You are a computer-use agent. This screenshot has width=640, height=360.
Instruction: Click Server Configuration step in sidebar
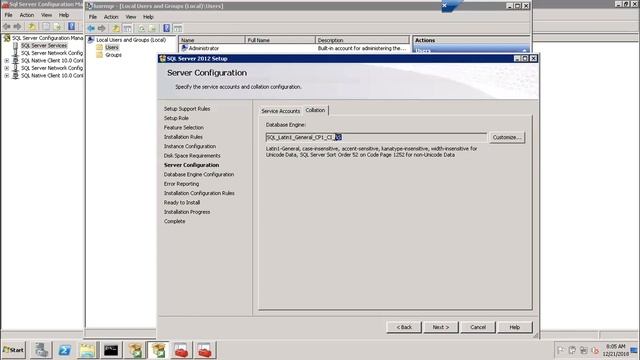pyautogui.click(x=191, y=165)
